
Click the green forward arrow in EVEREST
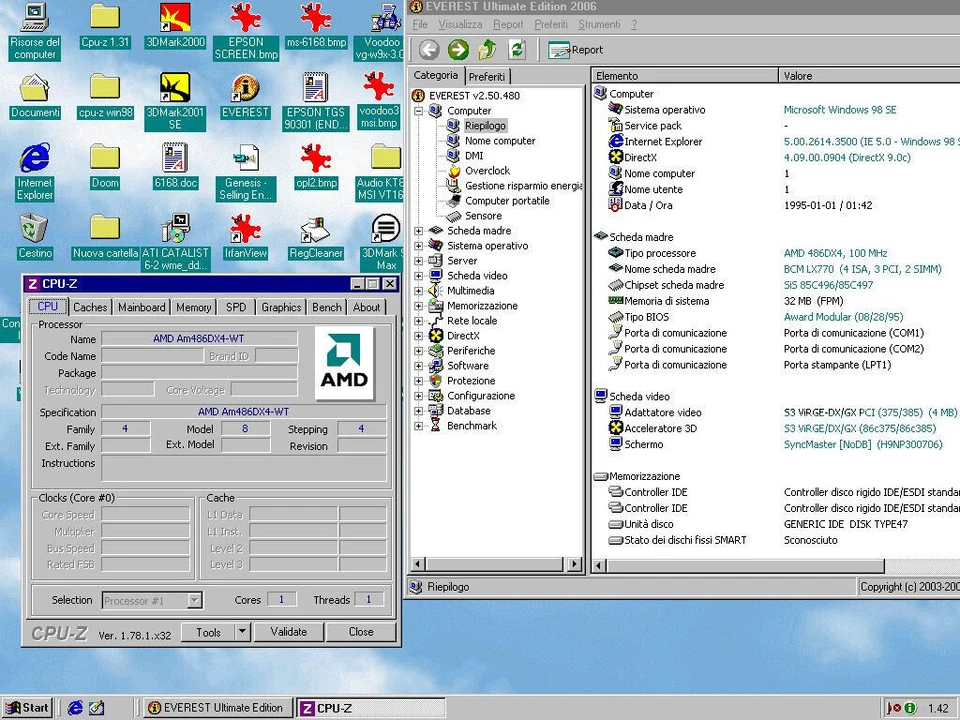pyautogui.click(x=458, y=49)
